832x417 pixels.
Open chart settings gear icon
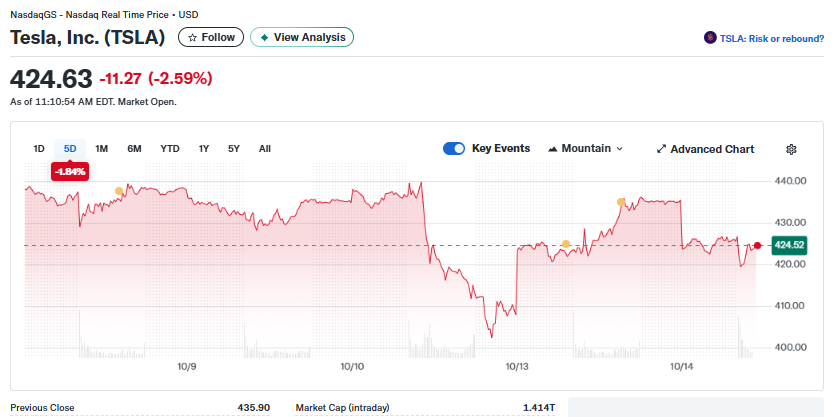point(791,149)
